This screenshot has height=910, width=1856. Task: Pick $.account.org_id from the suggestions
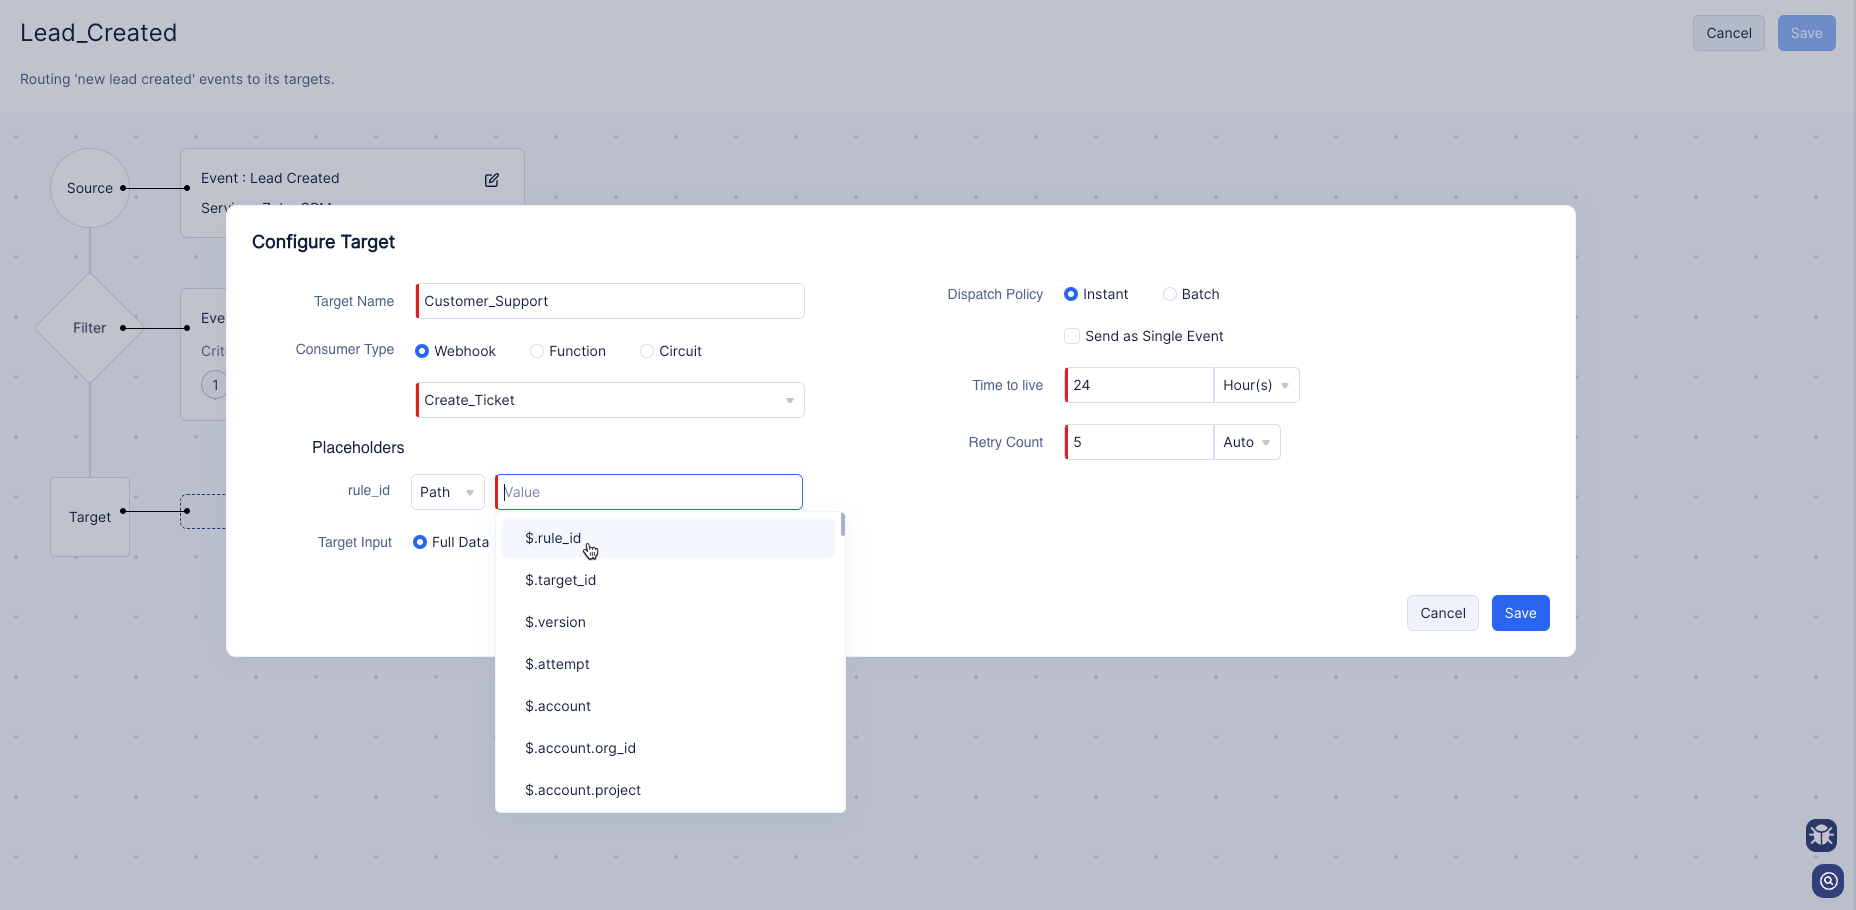pos(580,748)
